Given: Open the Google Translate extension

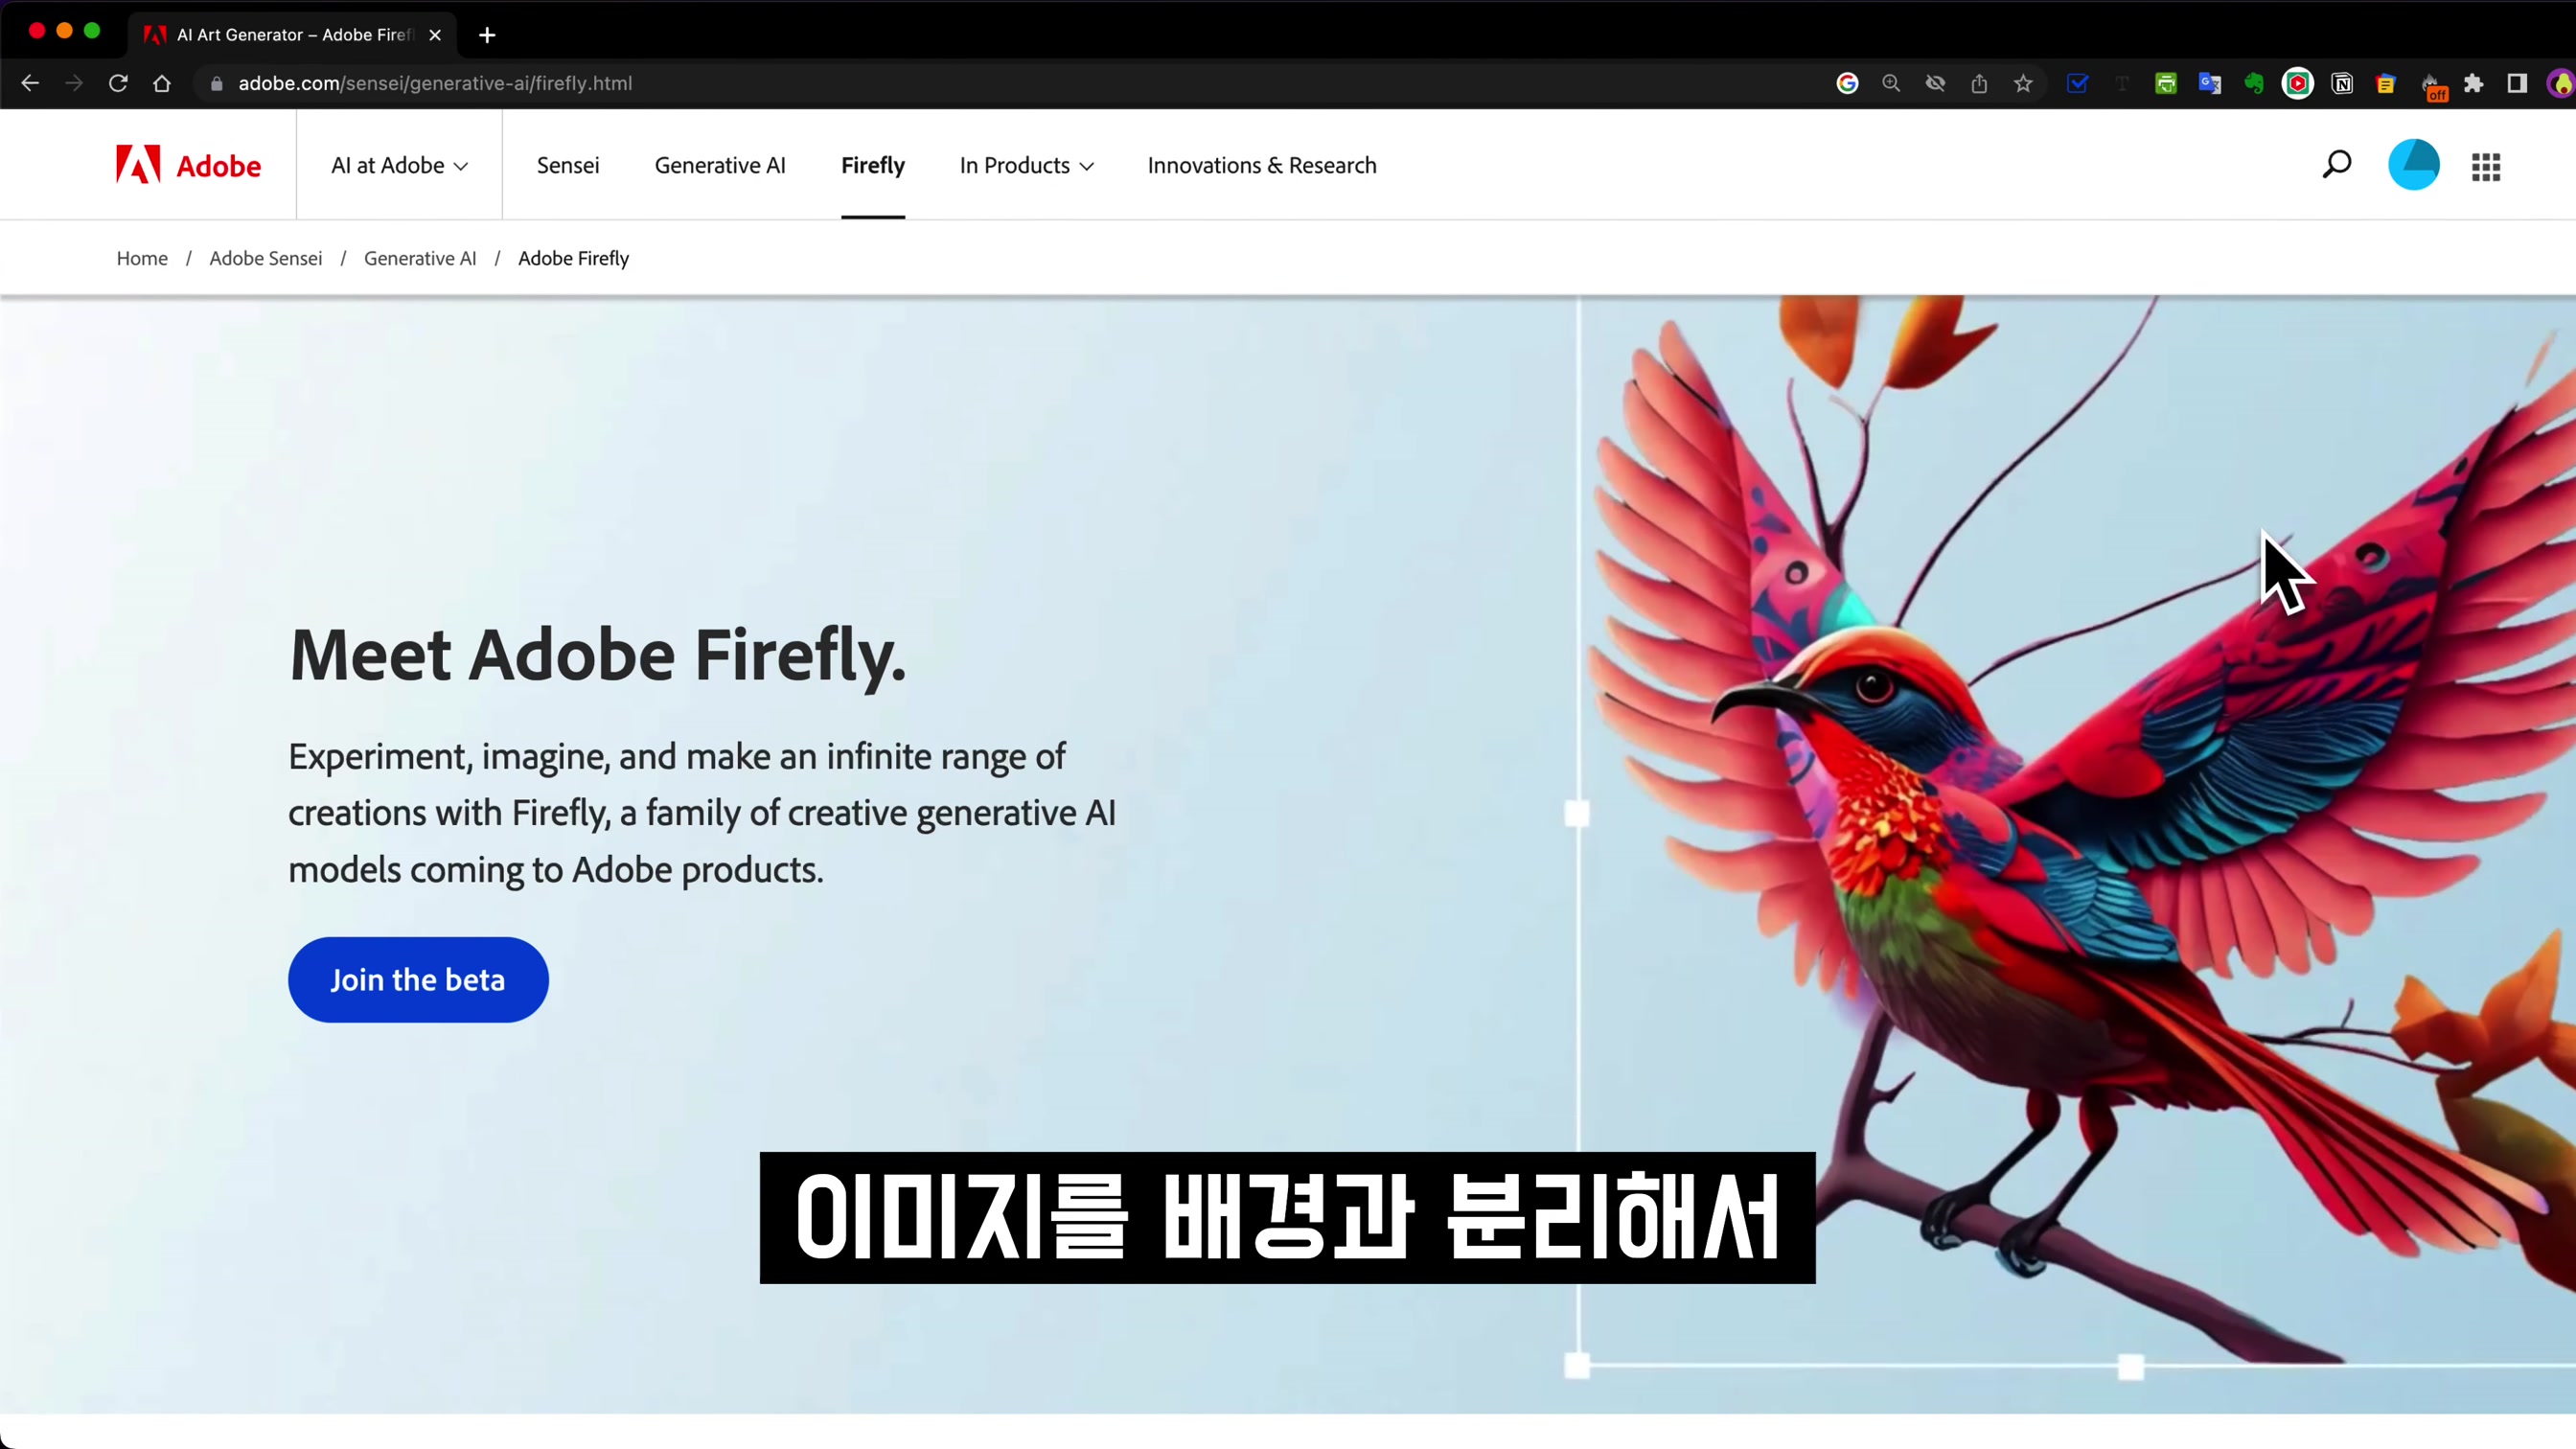Looking at the screenshot, I should 2209,83.
